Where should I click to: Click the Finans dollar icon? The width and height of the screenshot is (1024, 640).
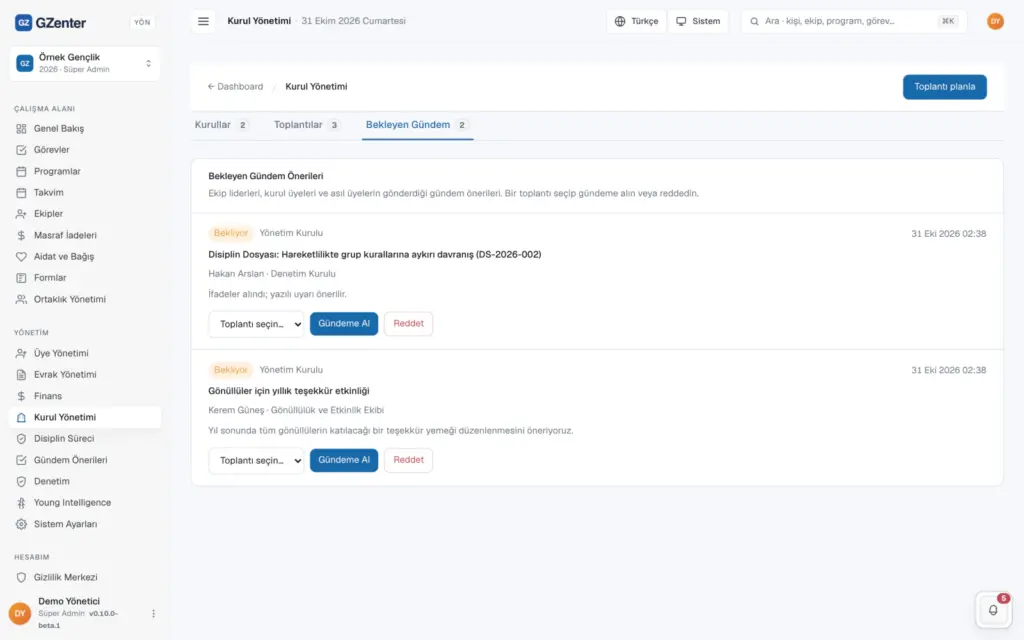coord(21,396)
